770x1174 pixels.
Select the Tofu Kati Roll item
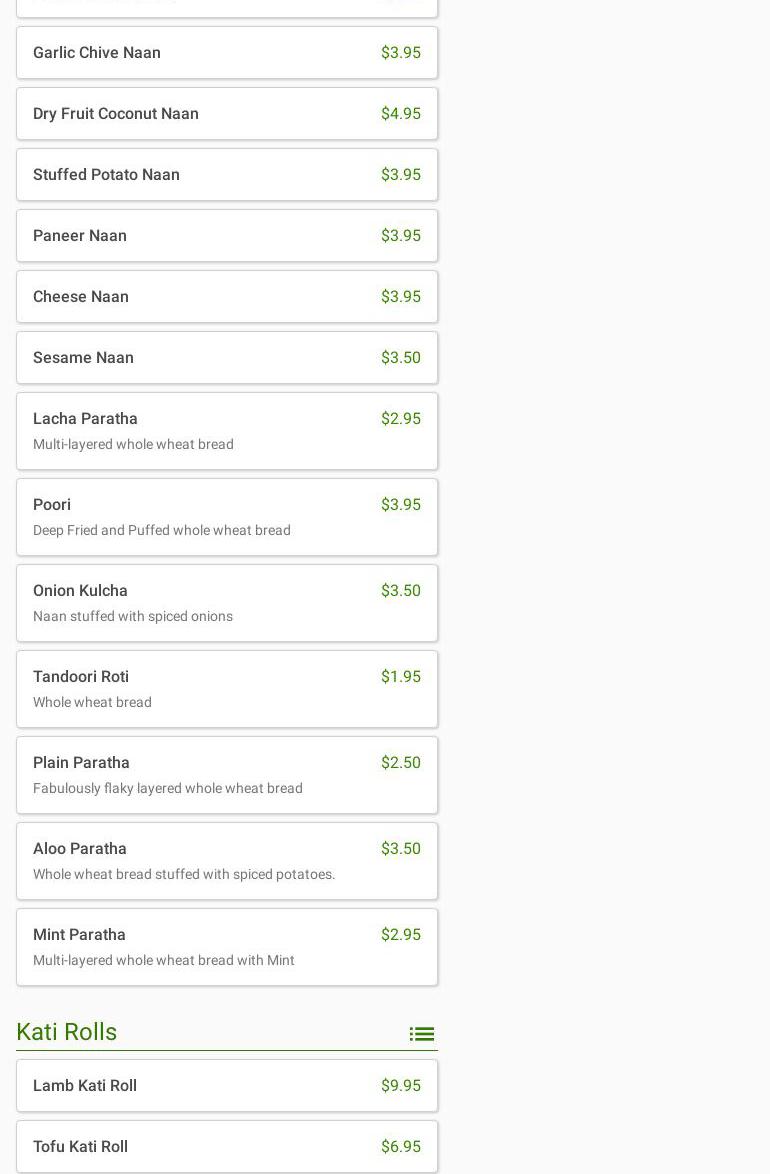pyautogui.click(x=226, y=1147)
